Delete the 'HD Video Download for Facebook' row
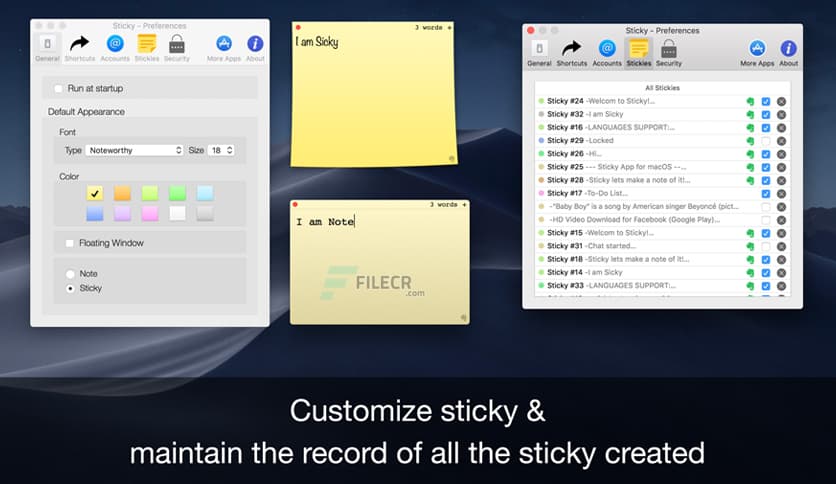The width and height of the screenshot is (836, 484). click(x=781, y=220)
